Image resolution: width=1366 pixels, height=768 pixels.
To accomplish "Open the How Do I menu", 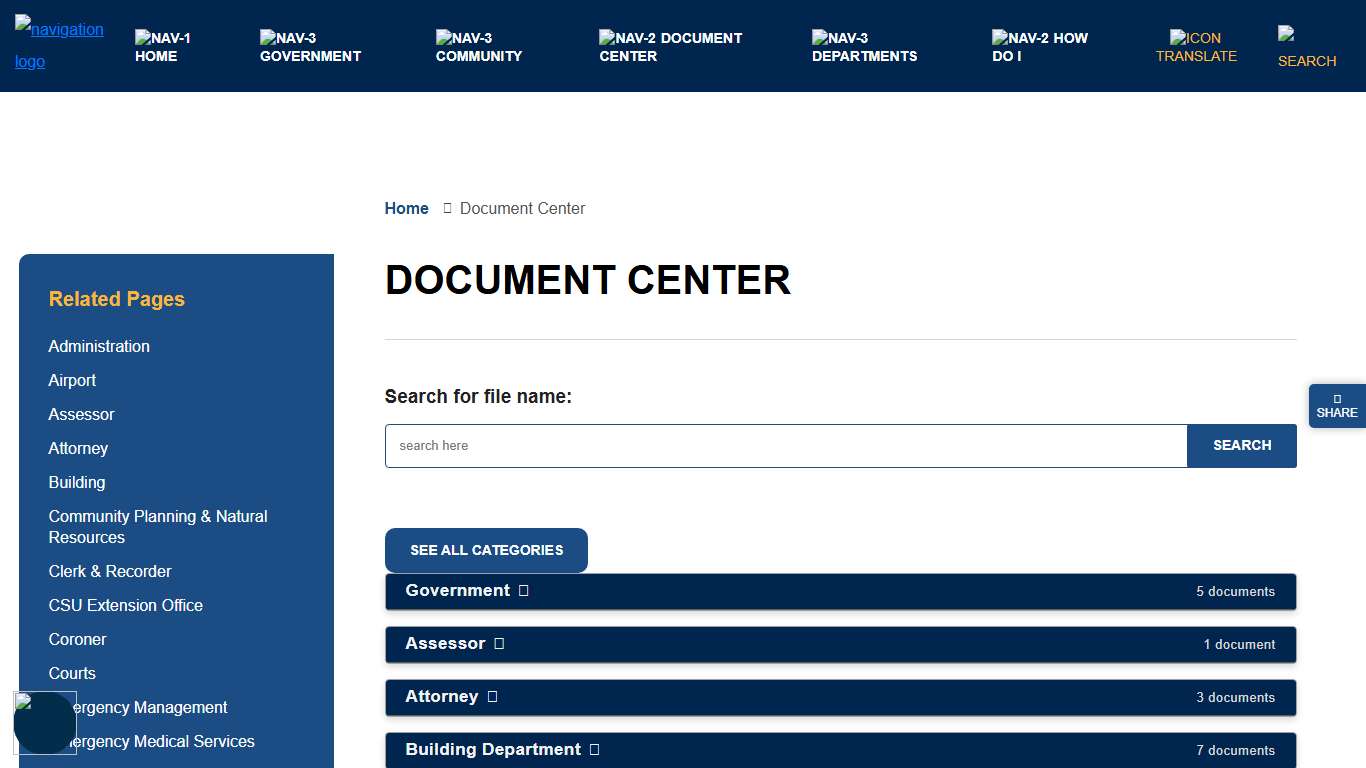I will tap(1039, 47).
